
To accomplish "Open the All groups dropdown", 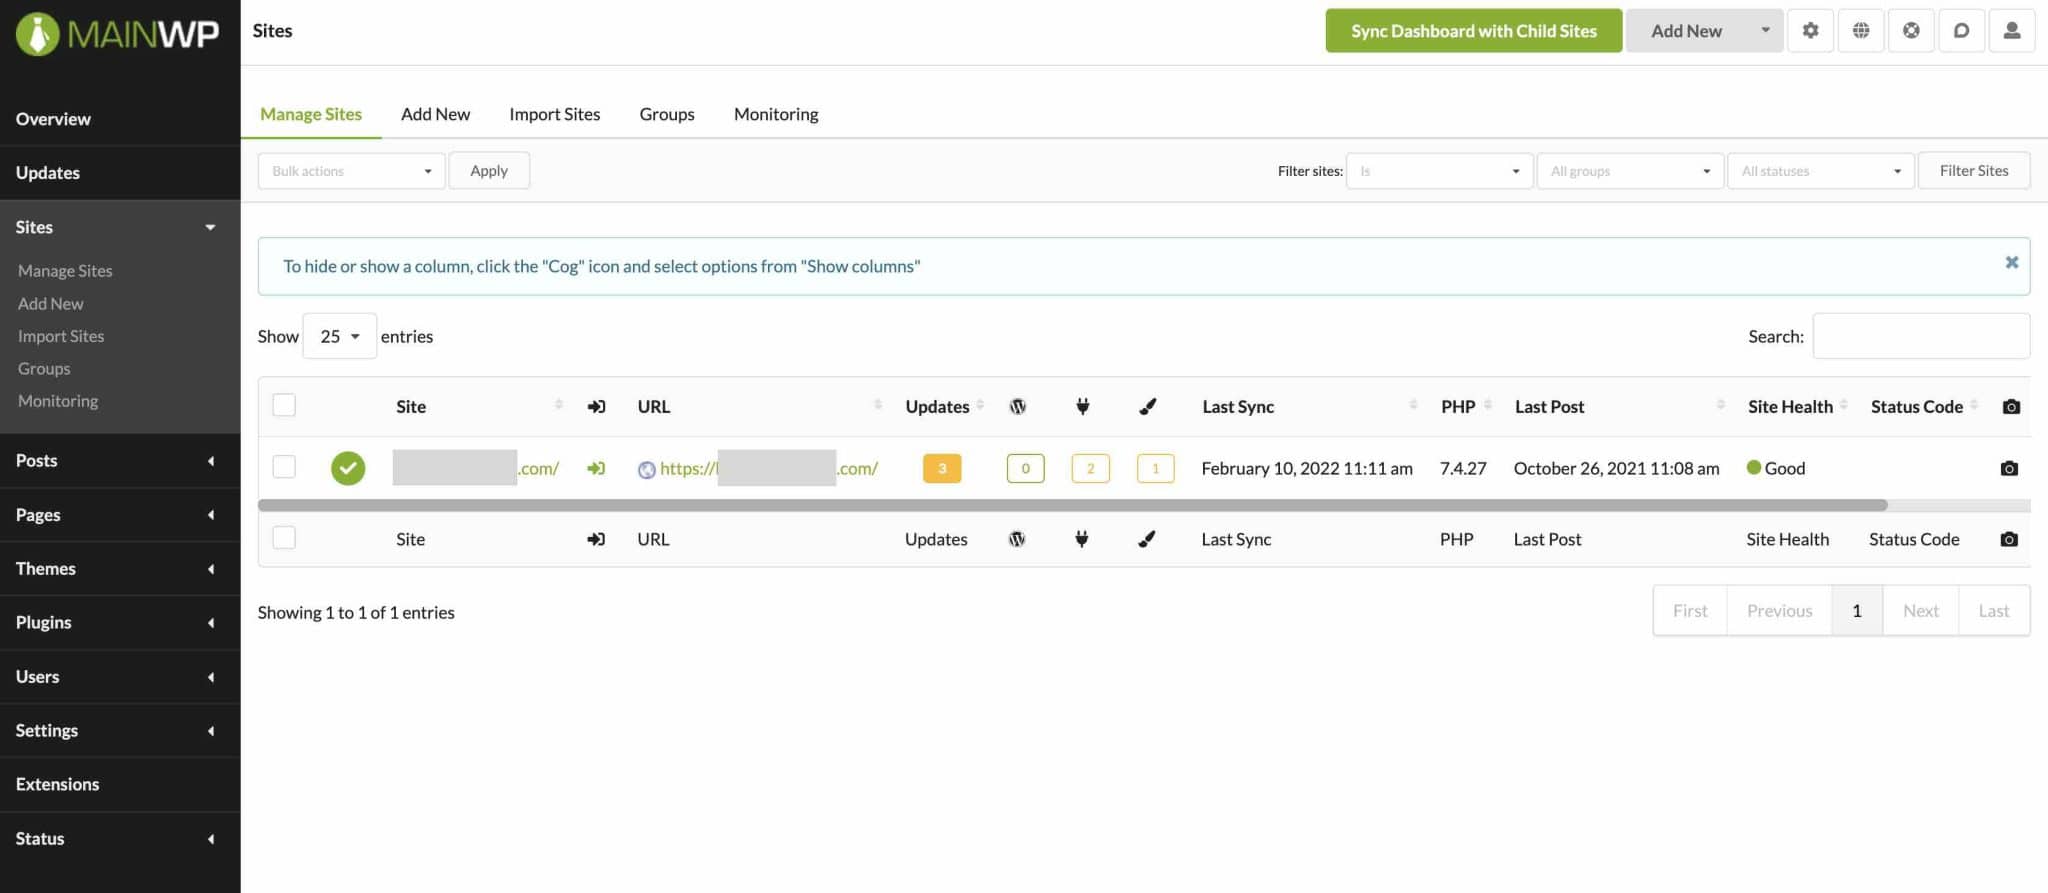I will [x=1630, y=171].
